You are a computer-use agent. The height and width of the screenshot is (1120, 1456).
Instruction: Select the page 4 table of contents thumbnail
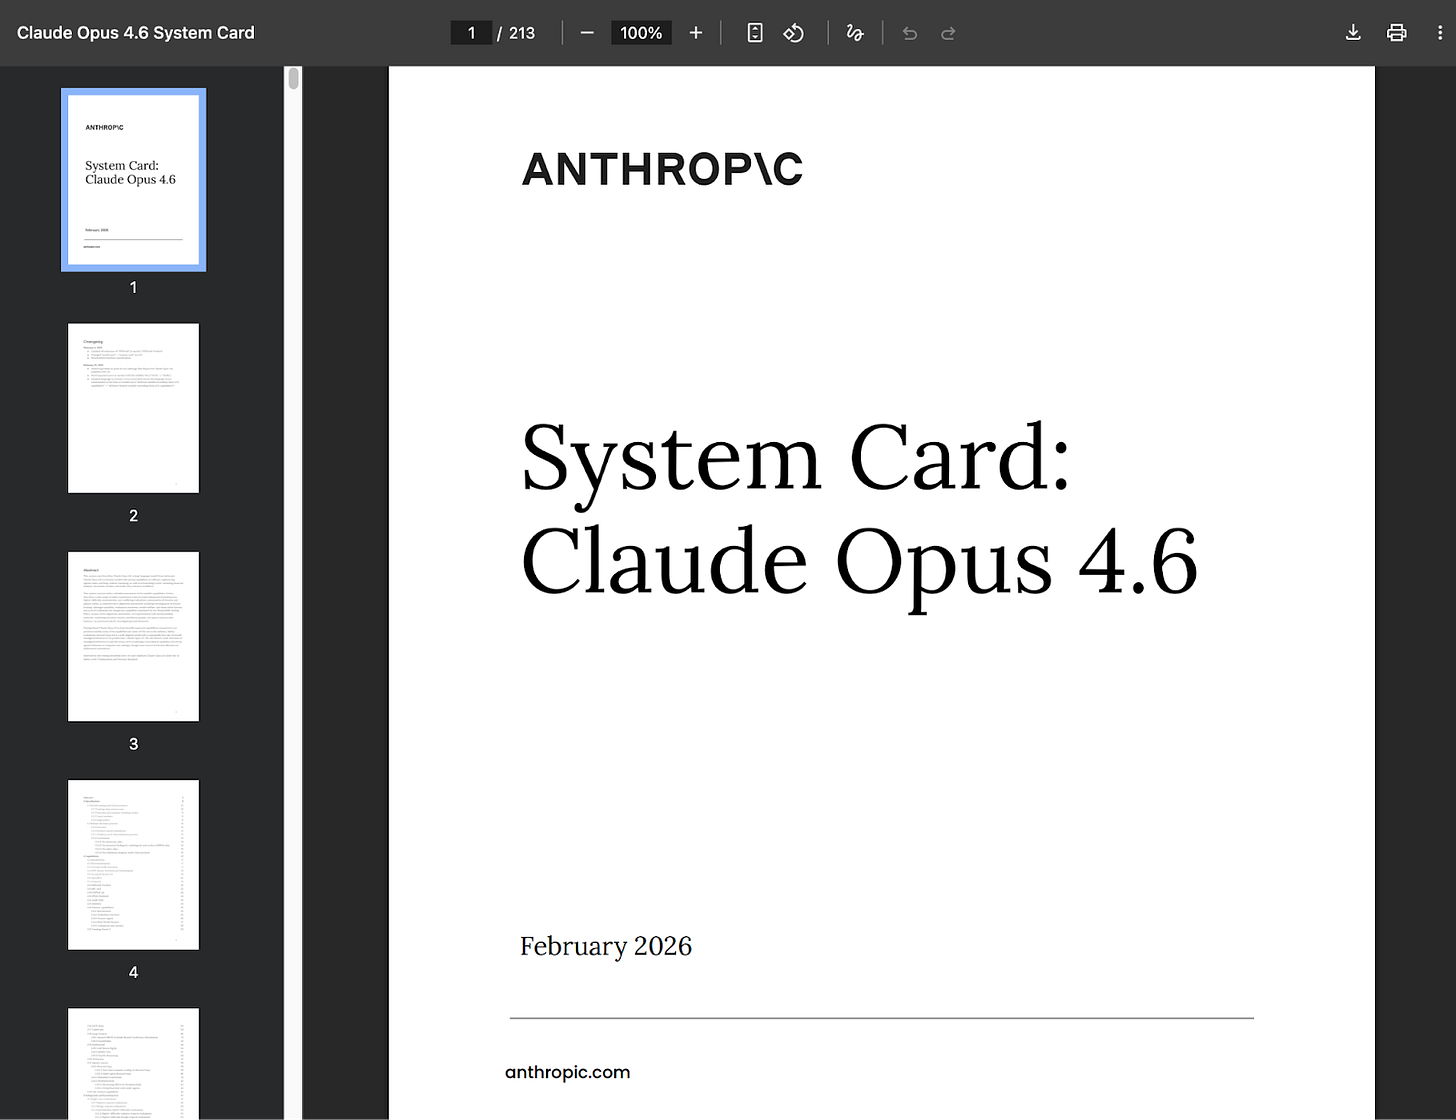pyautogui.click(x=133, y=864)
